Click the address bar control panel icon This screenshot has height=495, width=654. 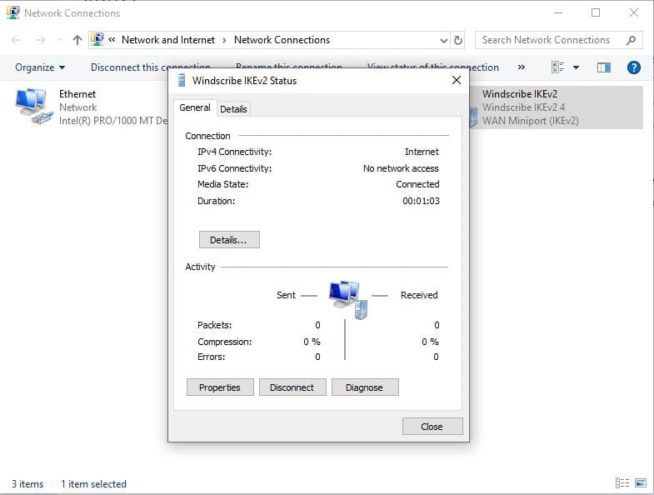[x=98, y=40]
